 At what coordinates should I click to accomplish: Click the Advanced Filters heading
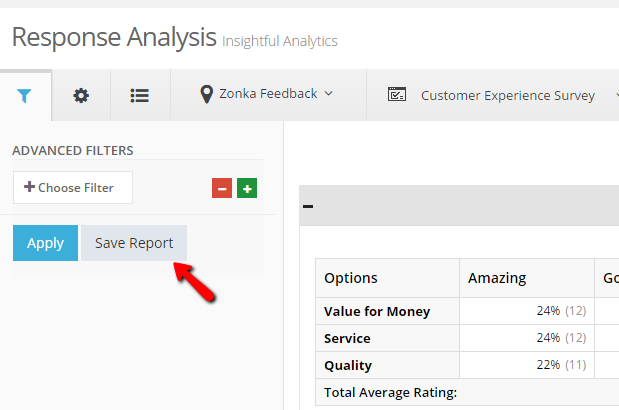pyautogui.click(x=73, y=151)
